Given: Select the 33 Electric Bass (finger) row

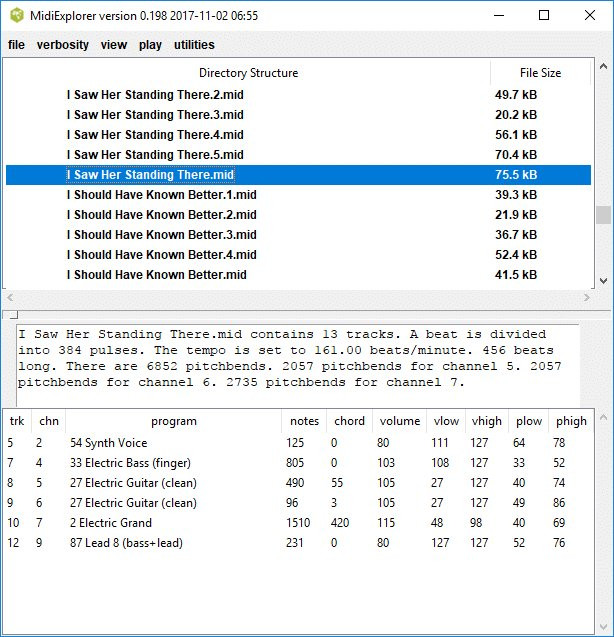Looking at the screenshot, I should [298, 463].
